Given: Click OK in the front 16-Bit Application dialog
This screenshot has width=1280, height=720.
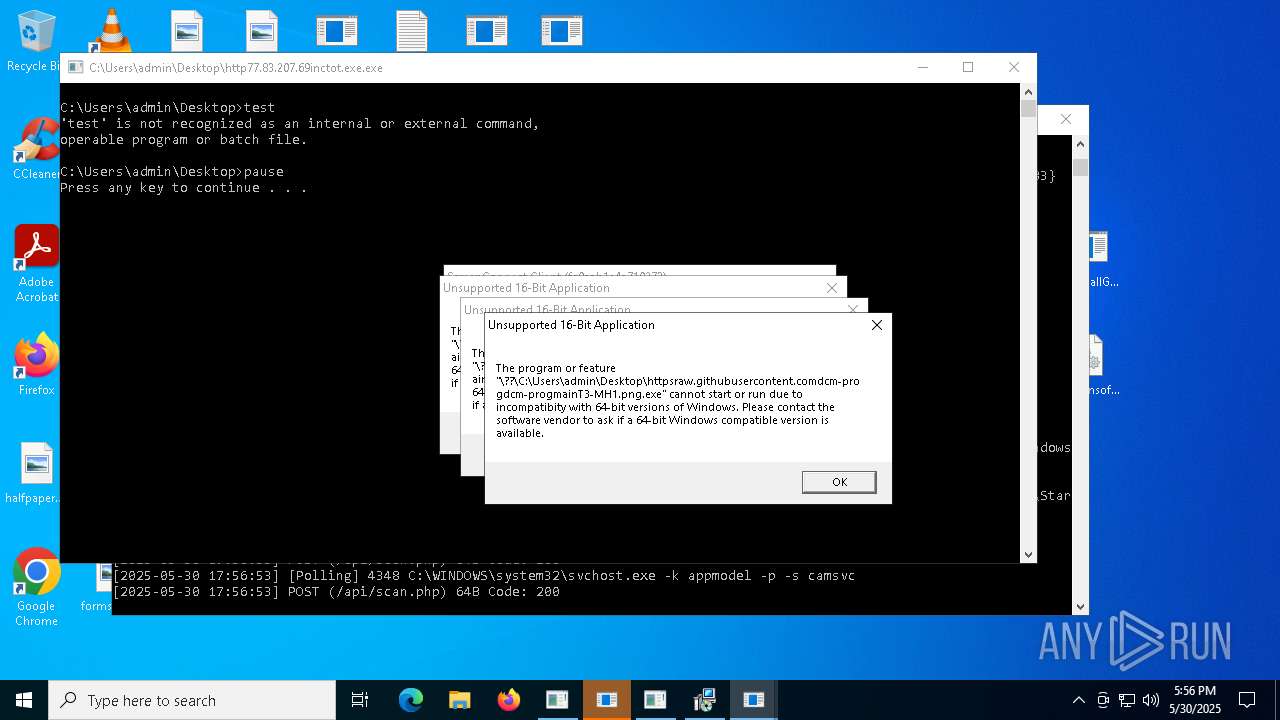Looking at the screenshot, I should pyautogui.click(x=839, y=482).
